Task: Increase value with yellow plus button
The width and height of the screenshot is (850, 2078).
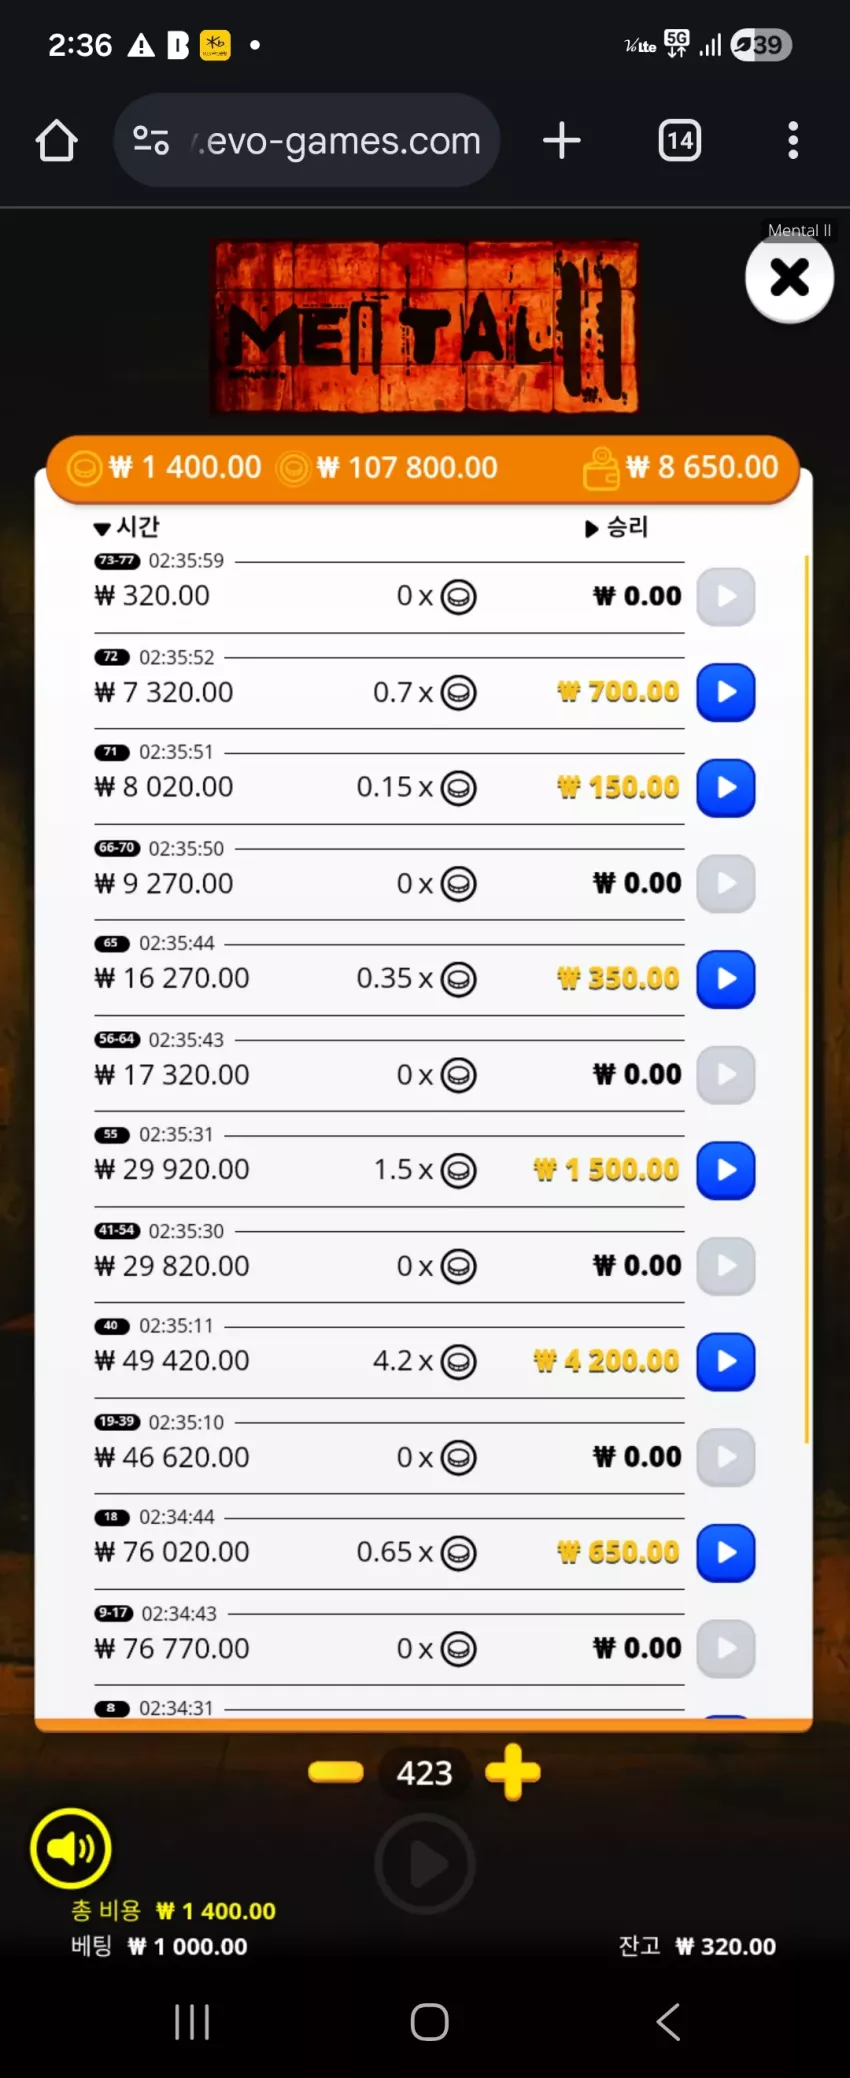Action: (513, 1772)
